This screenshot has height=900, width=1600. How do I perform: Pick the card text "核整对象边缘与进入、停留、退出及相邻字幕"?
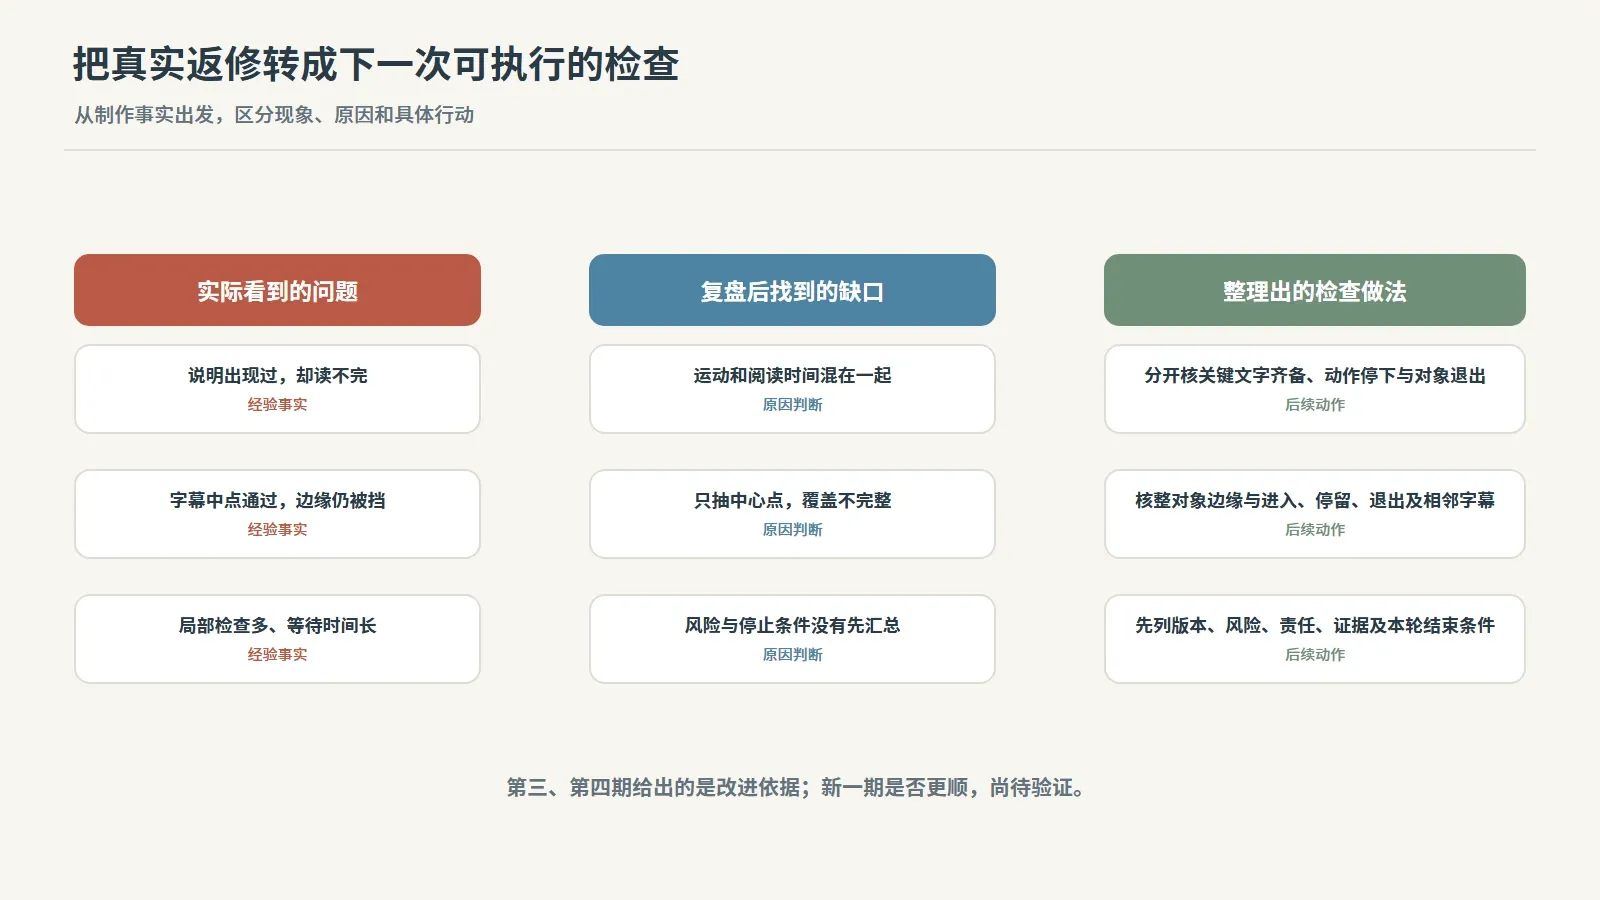click(x=1315, y=501)
